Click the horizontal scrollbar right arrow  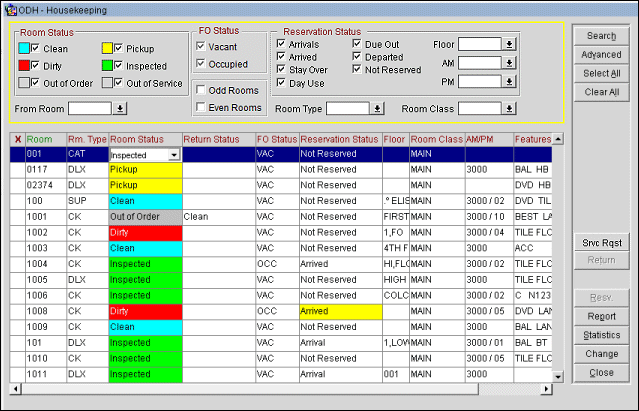pyautogui.click(x=546, y=388)
